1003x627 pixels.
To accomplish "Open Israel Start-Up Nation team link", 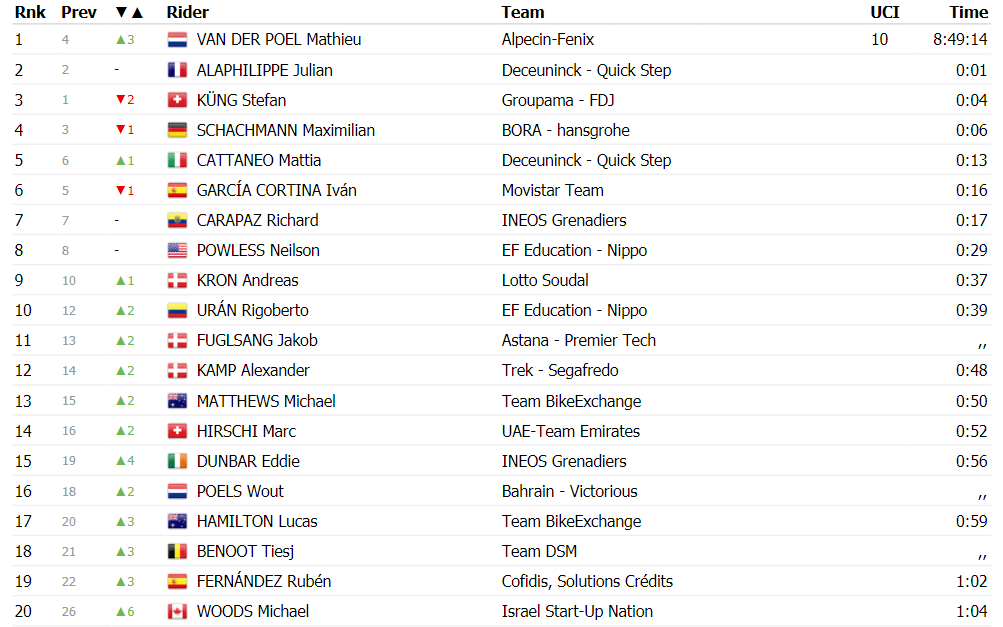I will point(577,612).
